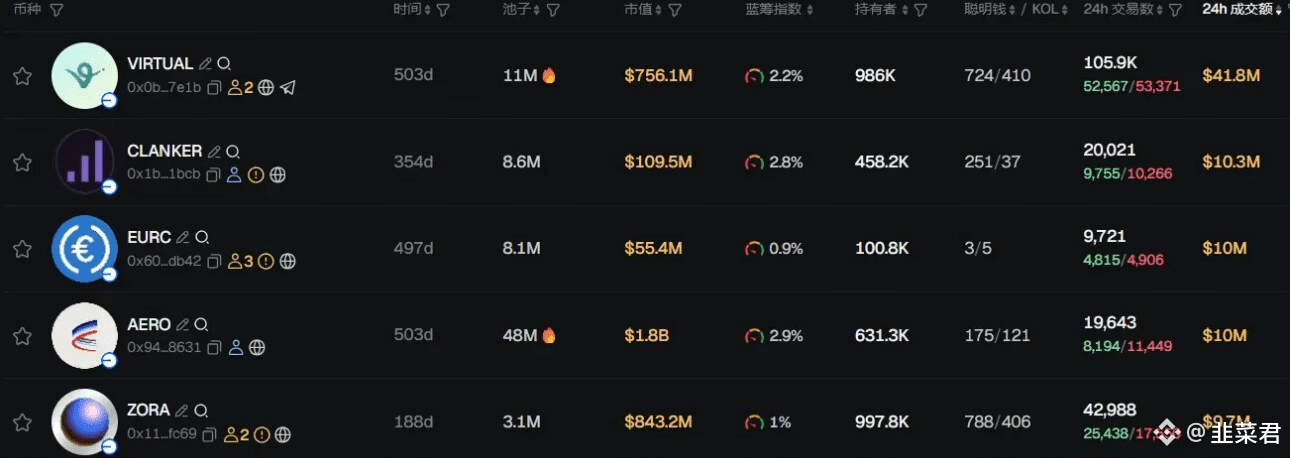Copy the AERO contract address

point(214,348)
